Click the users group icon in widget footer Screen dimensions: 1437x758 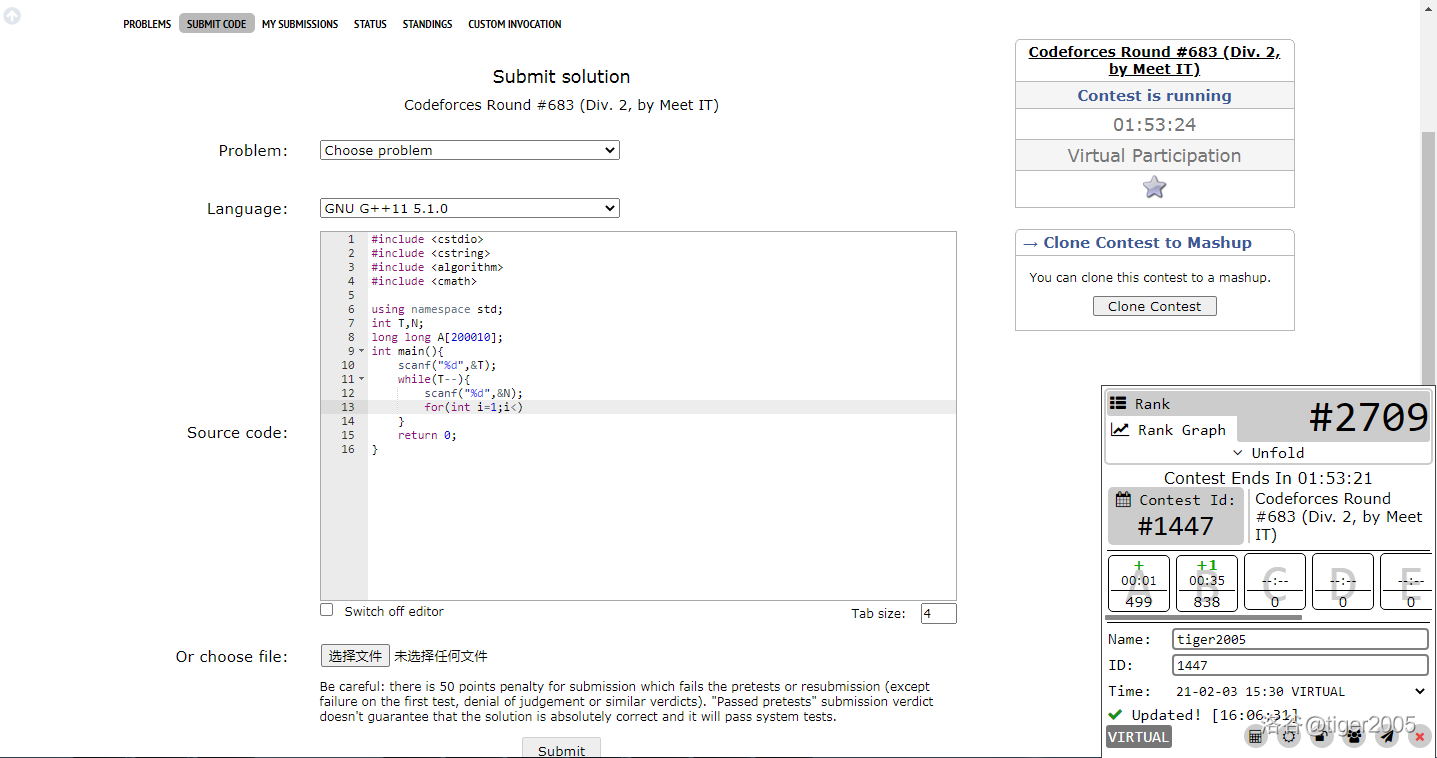[1354, 736]
